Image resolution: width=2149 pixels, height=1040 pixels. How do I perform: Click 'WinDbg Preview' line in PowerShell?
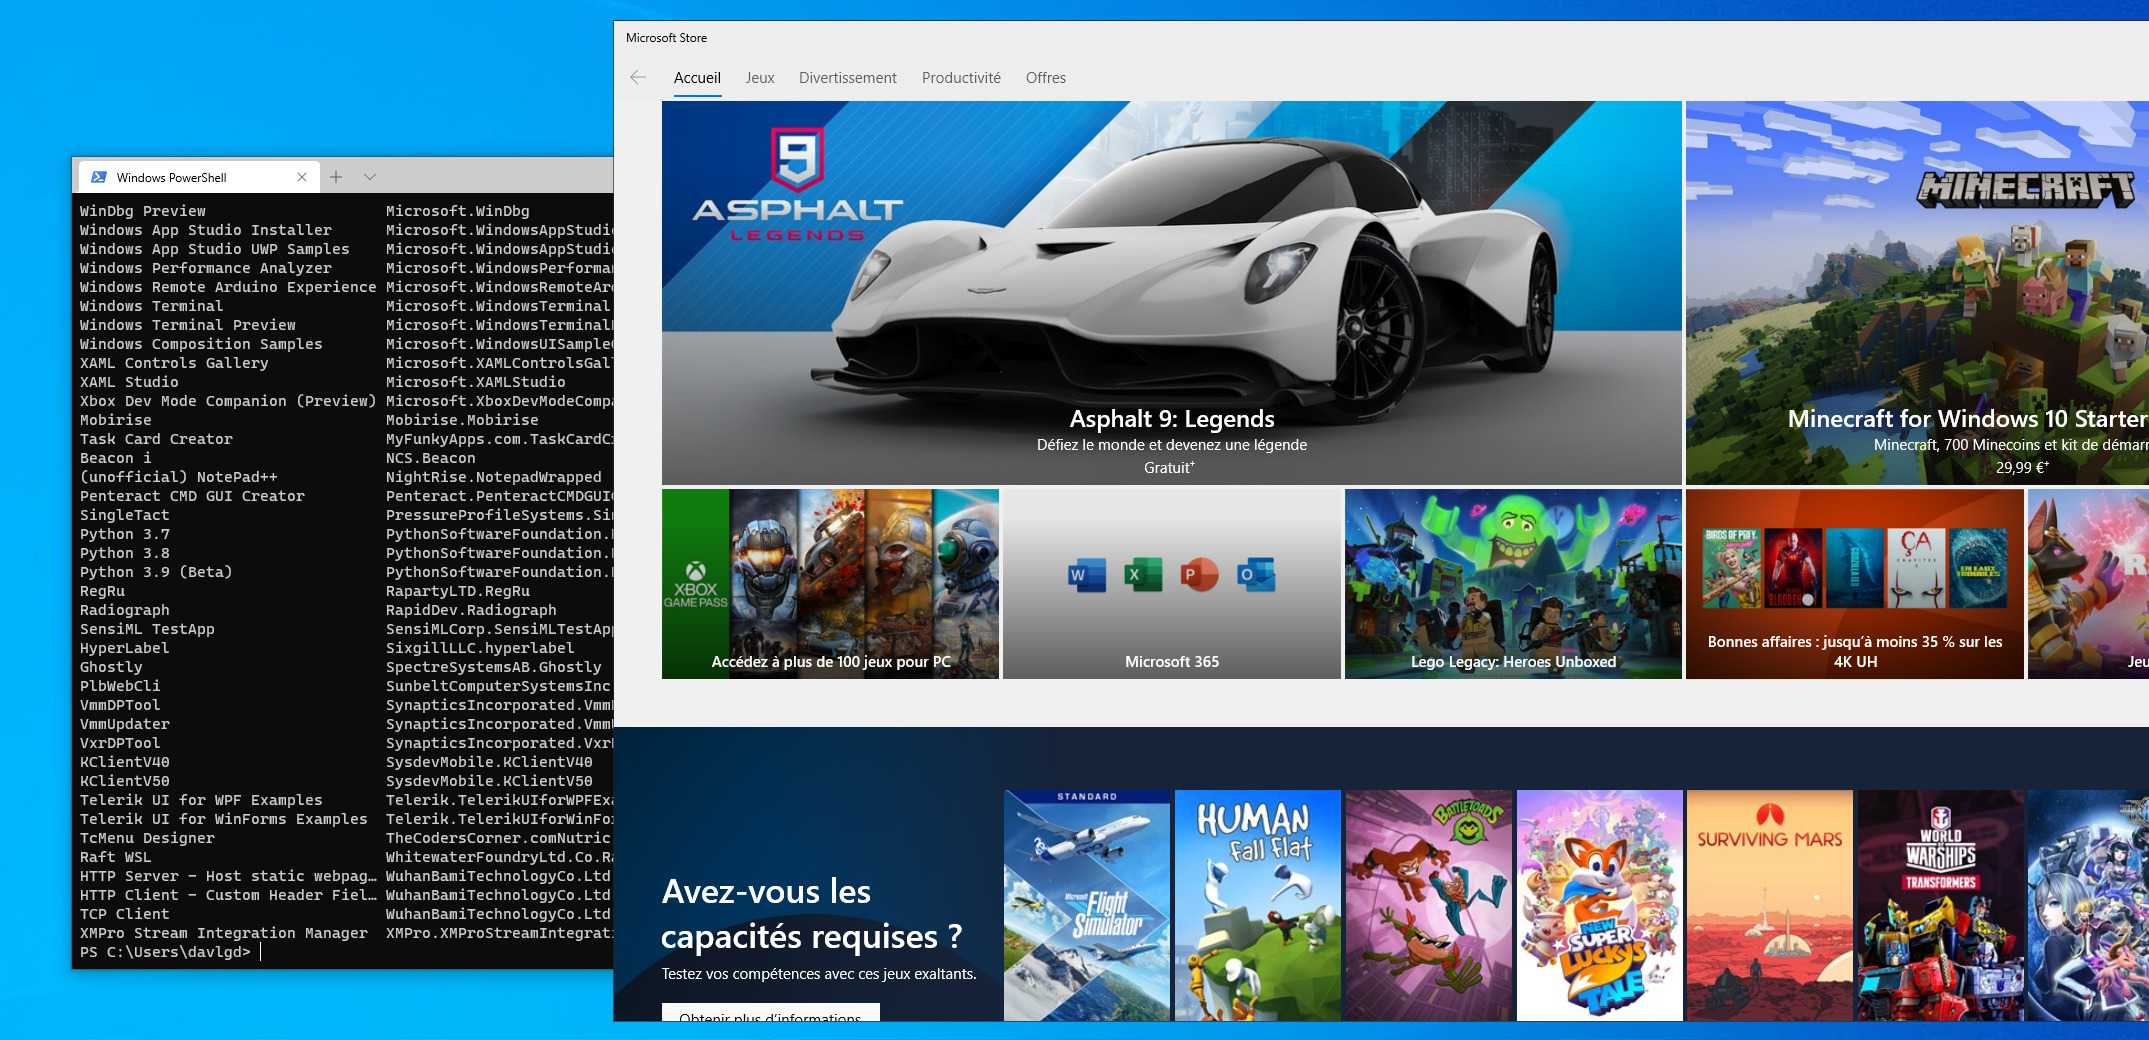tap(143, 211)
